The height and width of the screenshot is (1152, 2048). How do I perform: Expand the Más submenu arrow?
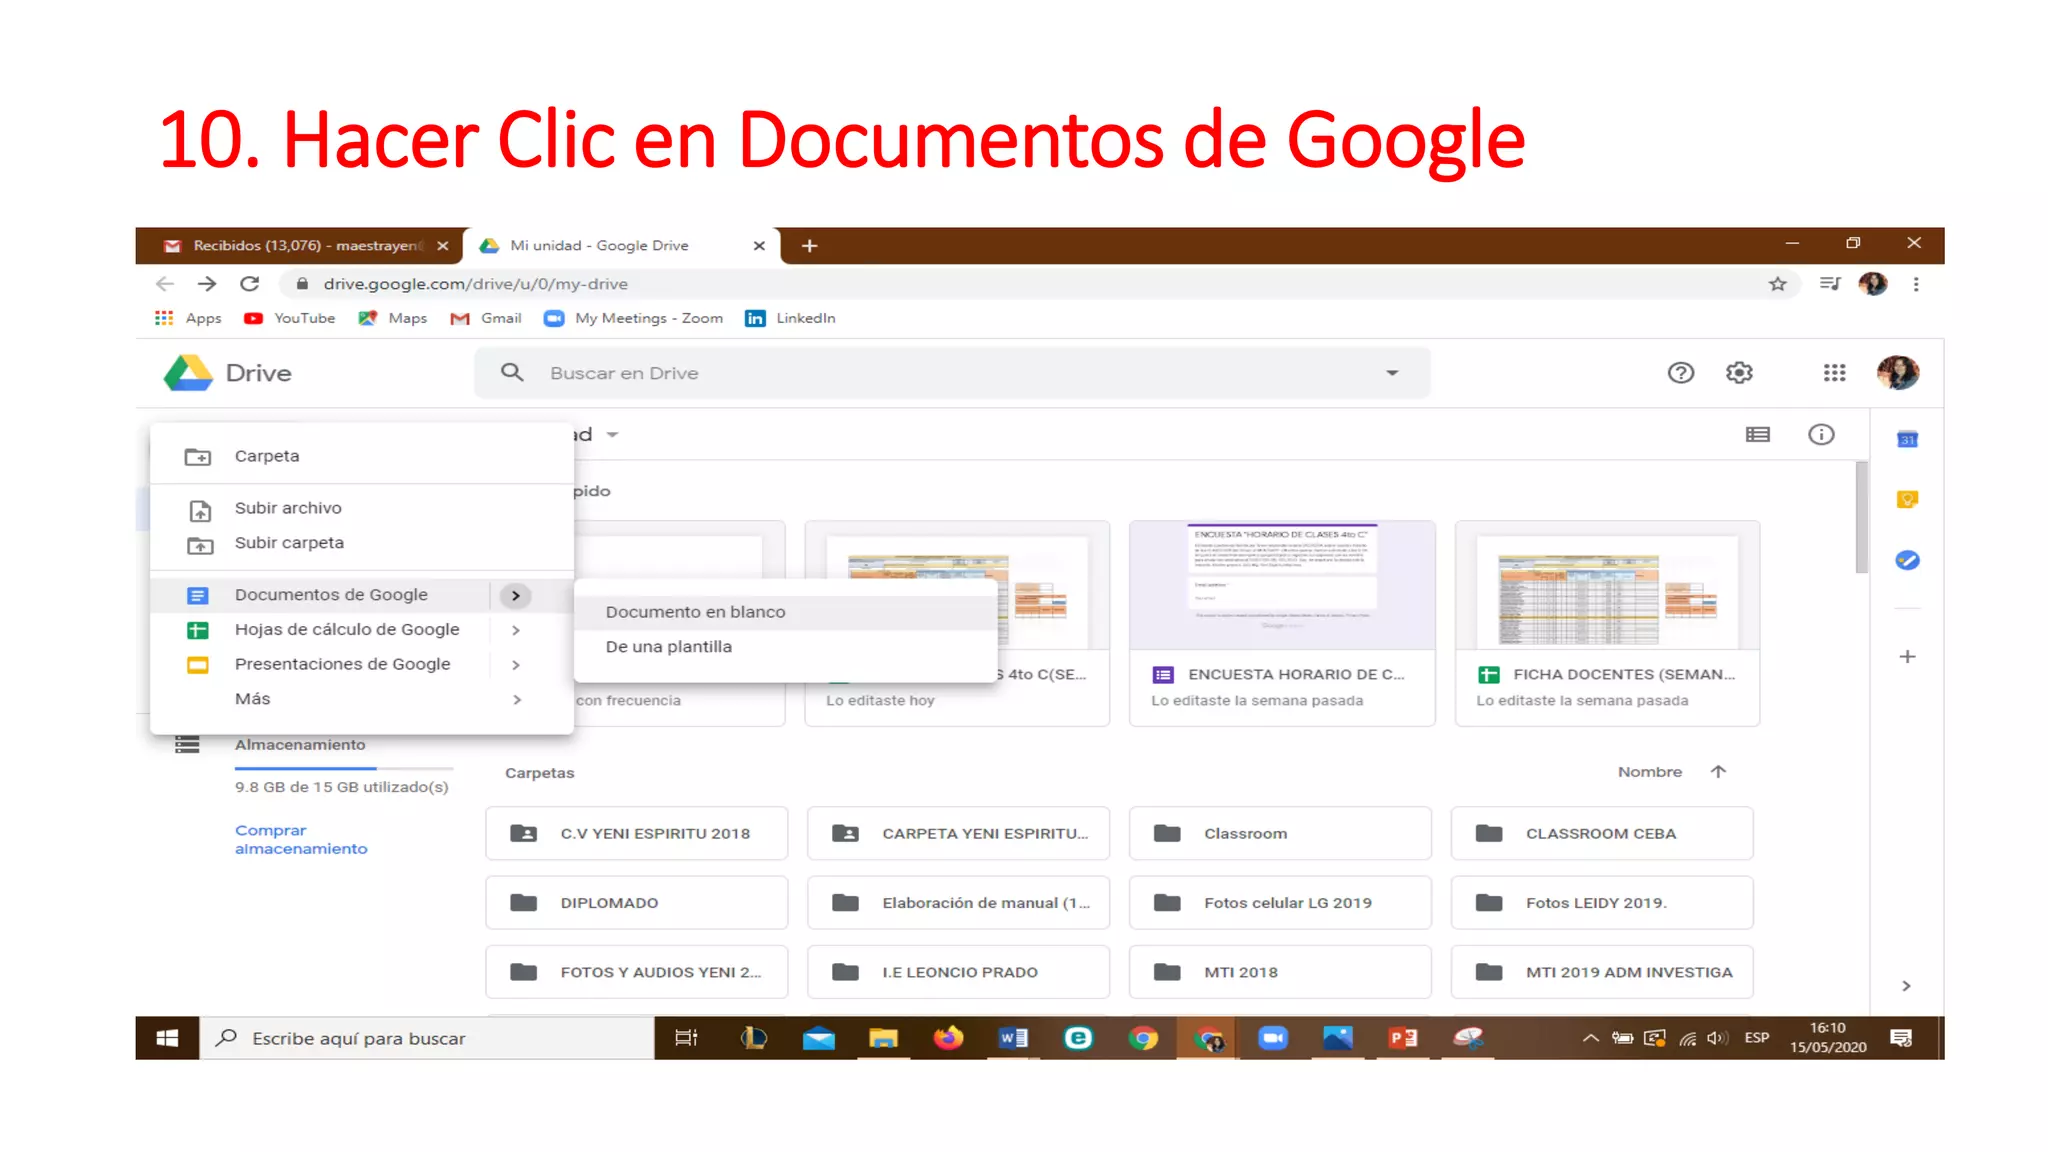(516, 699)
